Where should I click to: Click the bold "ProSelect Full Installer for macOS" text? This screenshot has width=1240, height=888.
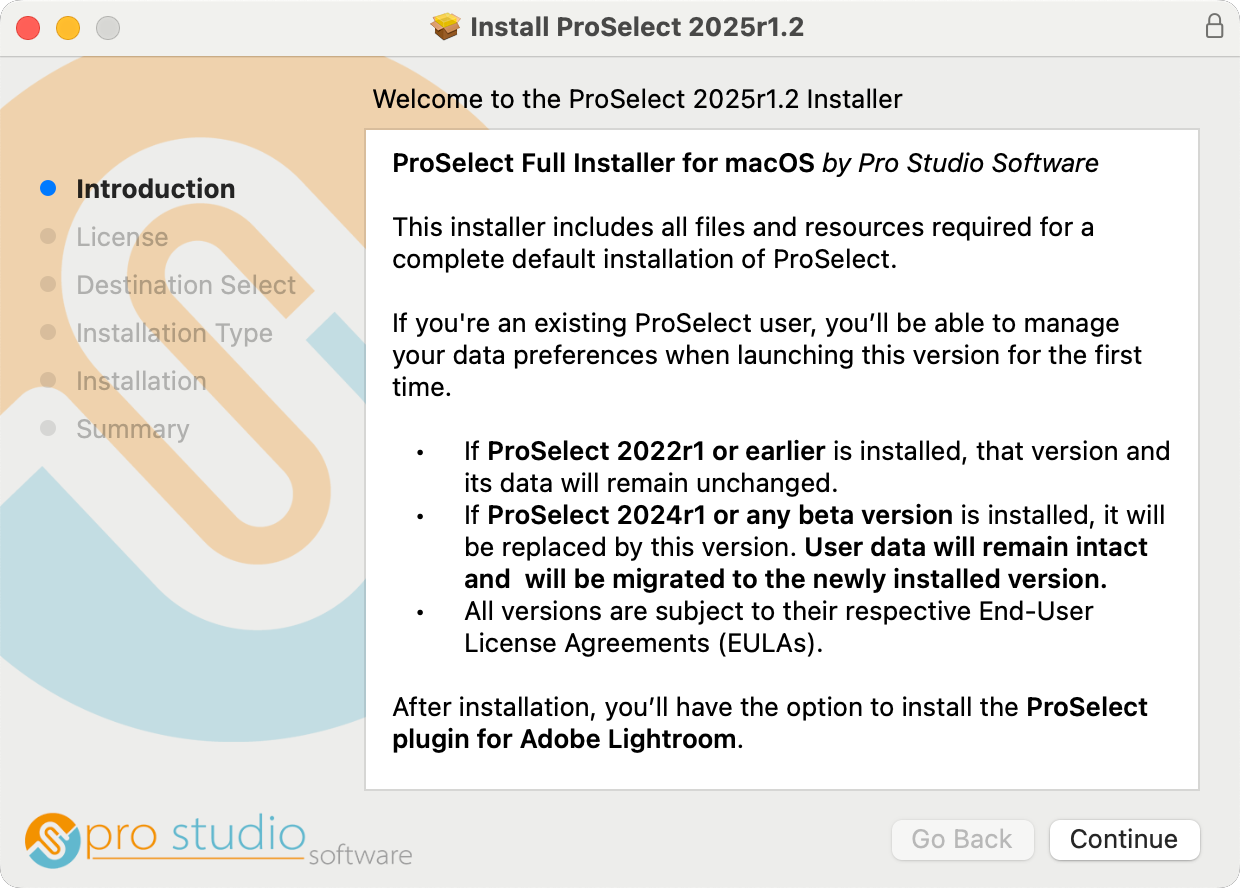(x=603, y=163)
